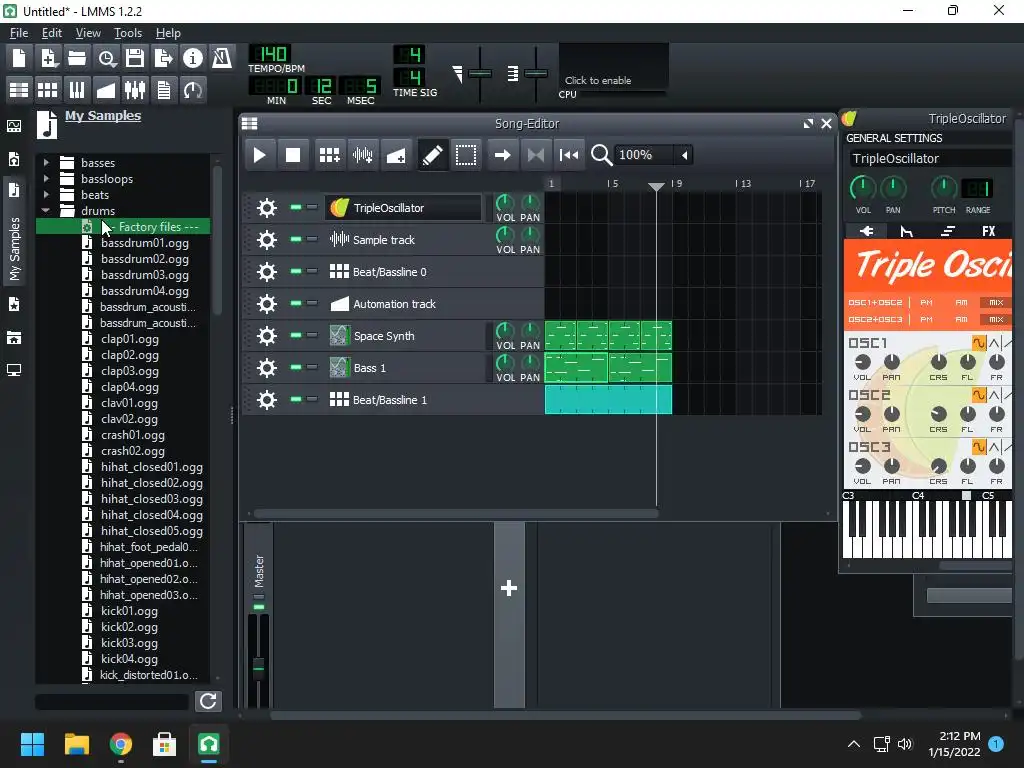This screenshot has width=1024, height=768.
Task: Open My Presets sidebar tab icon
Action: 14,304
